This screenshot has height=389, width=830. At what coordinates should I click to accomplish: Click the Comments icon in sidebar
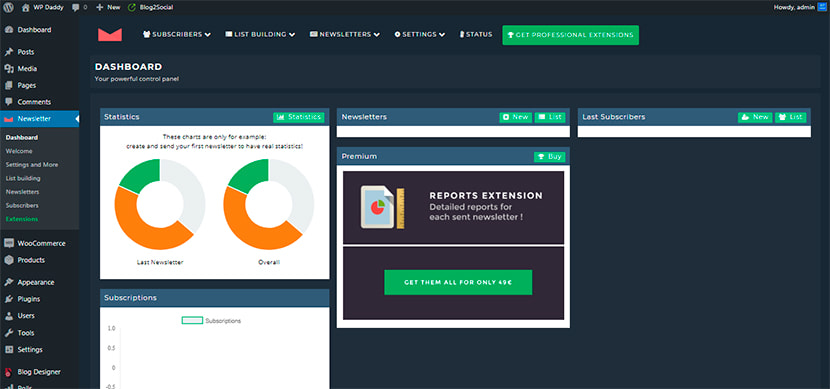click(x=8, y=102)
